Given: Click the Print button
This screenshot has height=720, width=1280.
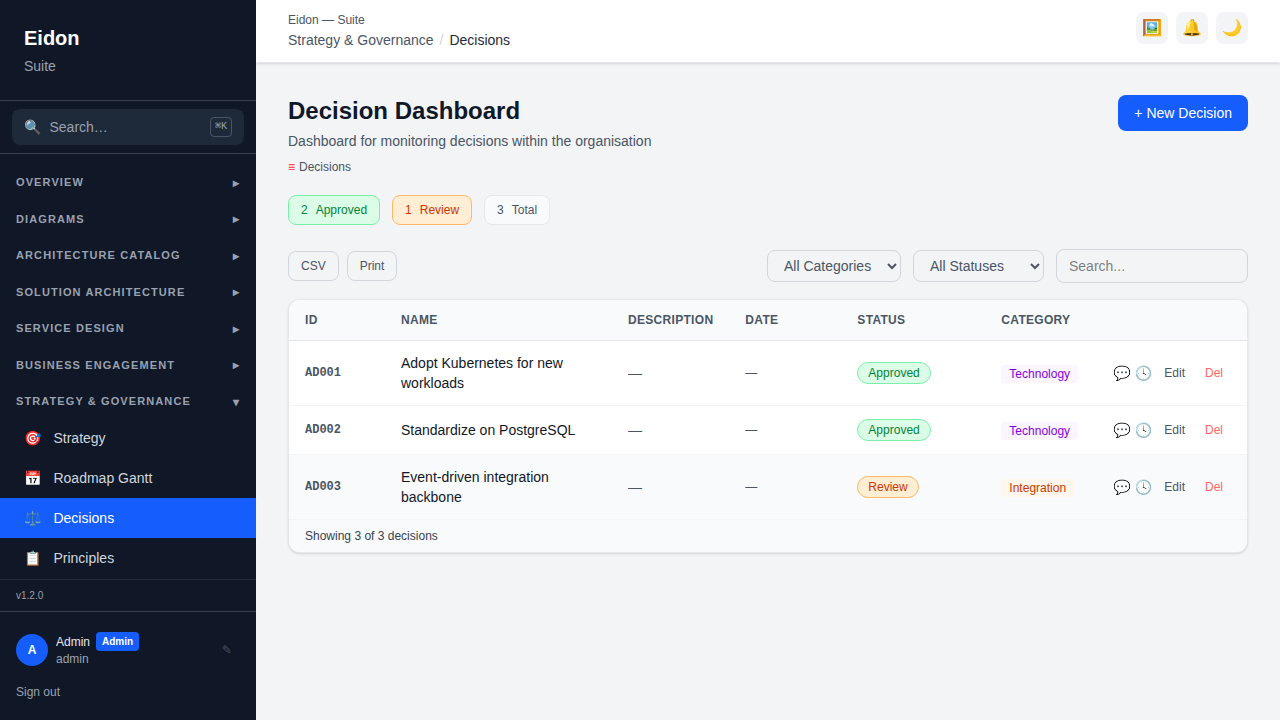Looking at the screenshot, I should coord(372,266).
